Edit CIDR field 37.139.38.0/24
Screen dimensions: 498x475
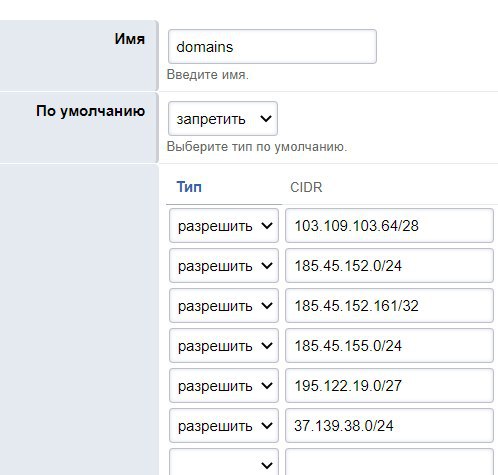(389, 426)
